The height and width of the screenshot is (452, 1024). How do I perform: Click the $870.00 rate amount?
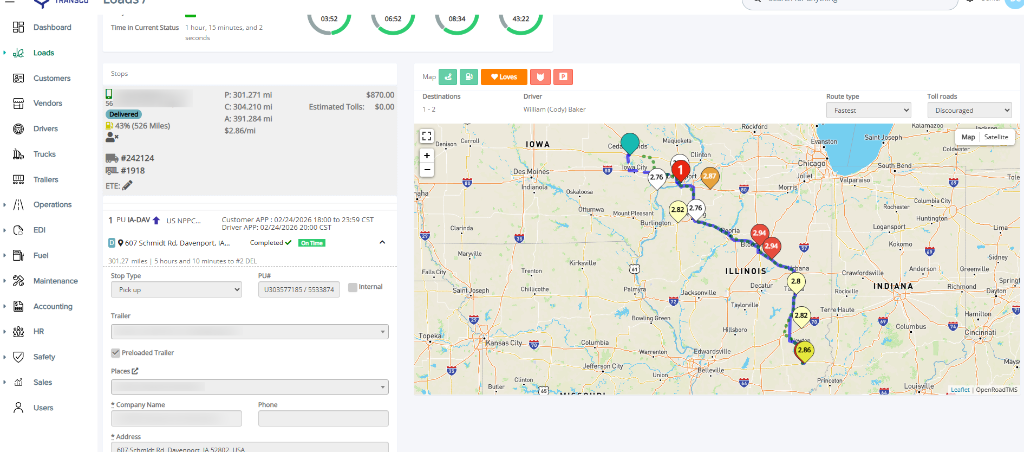(380, 94)
